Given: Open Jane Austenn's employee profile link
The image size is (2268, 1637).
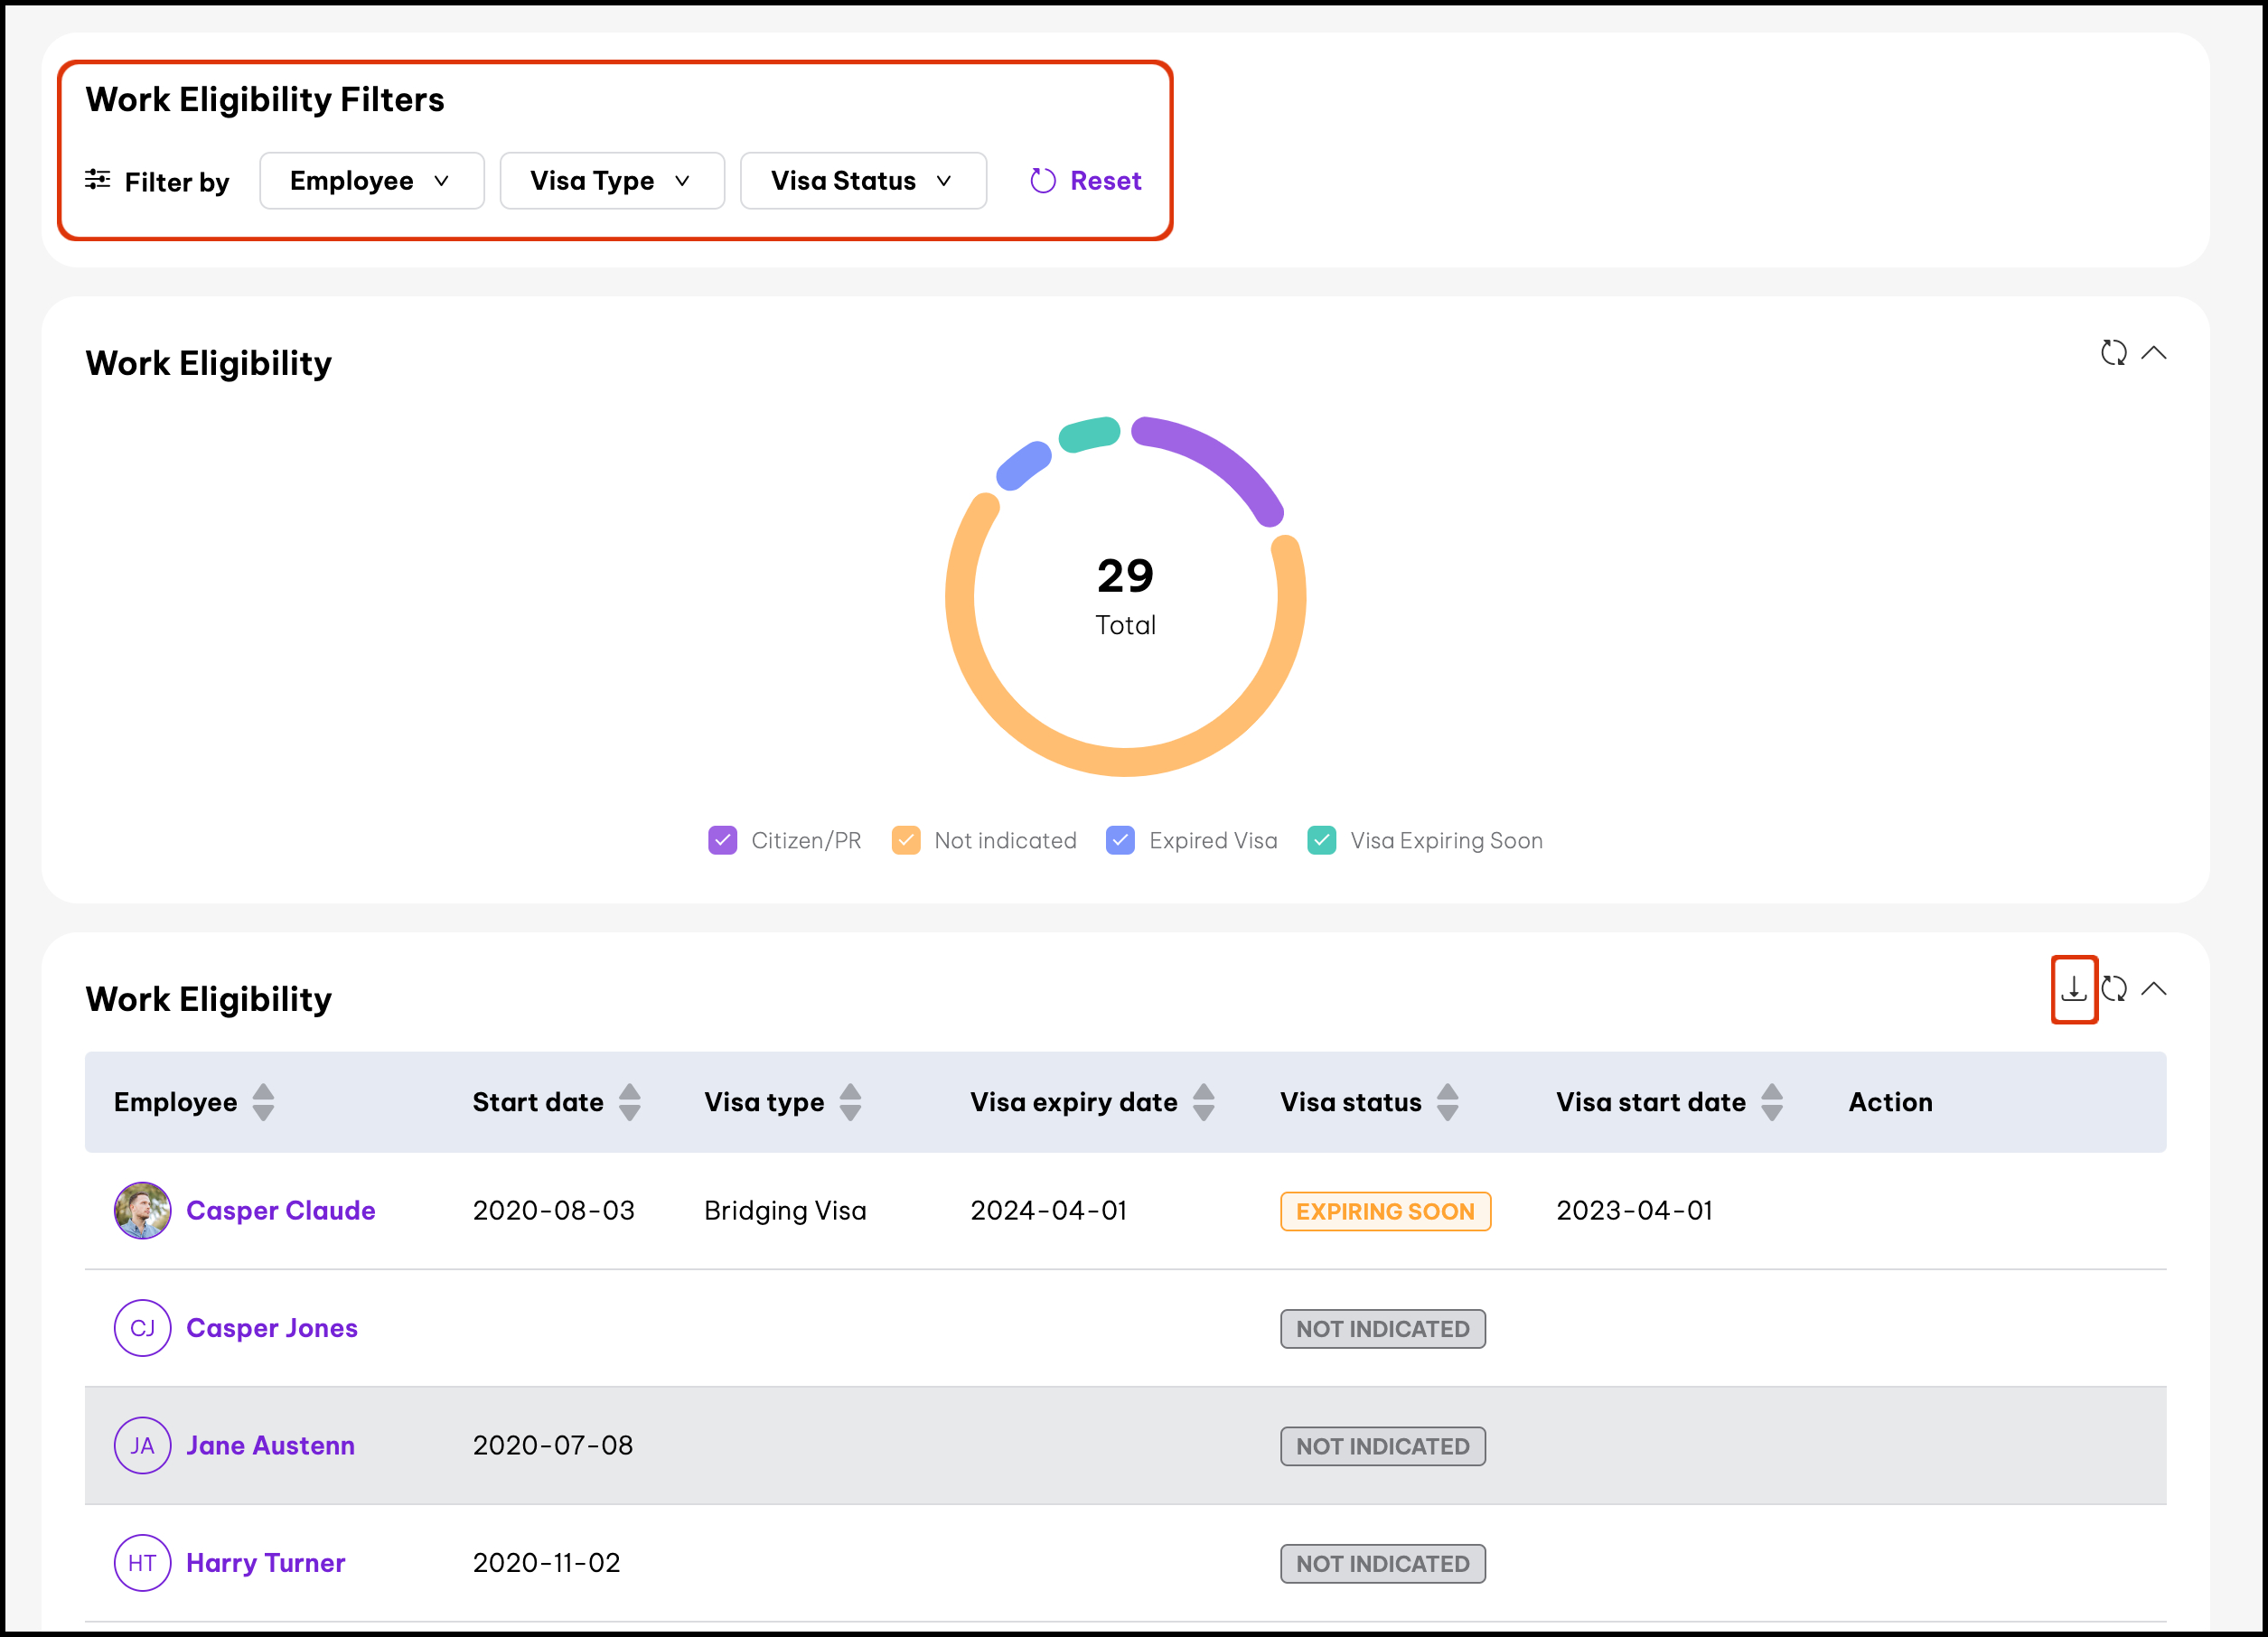Looking at the screenshot, I should [x=270, y=1445].
